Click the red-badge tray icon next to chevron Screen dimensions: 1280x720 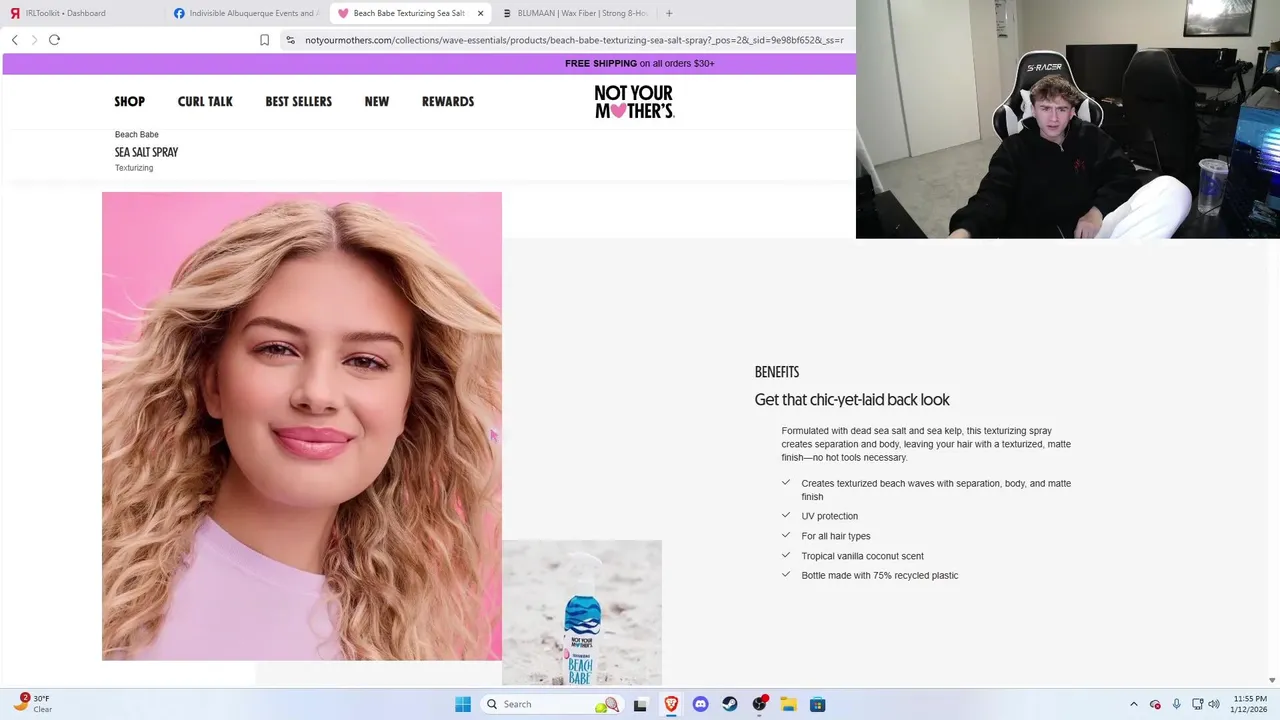(x=1156, y=704)
